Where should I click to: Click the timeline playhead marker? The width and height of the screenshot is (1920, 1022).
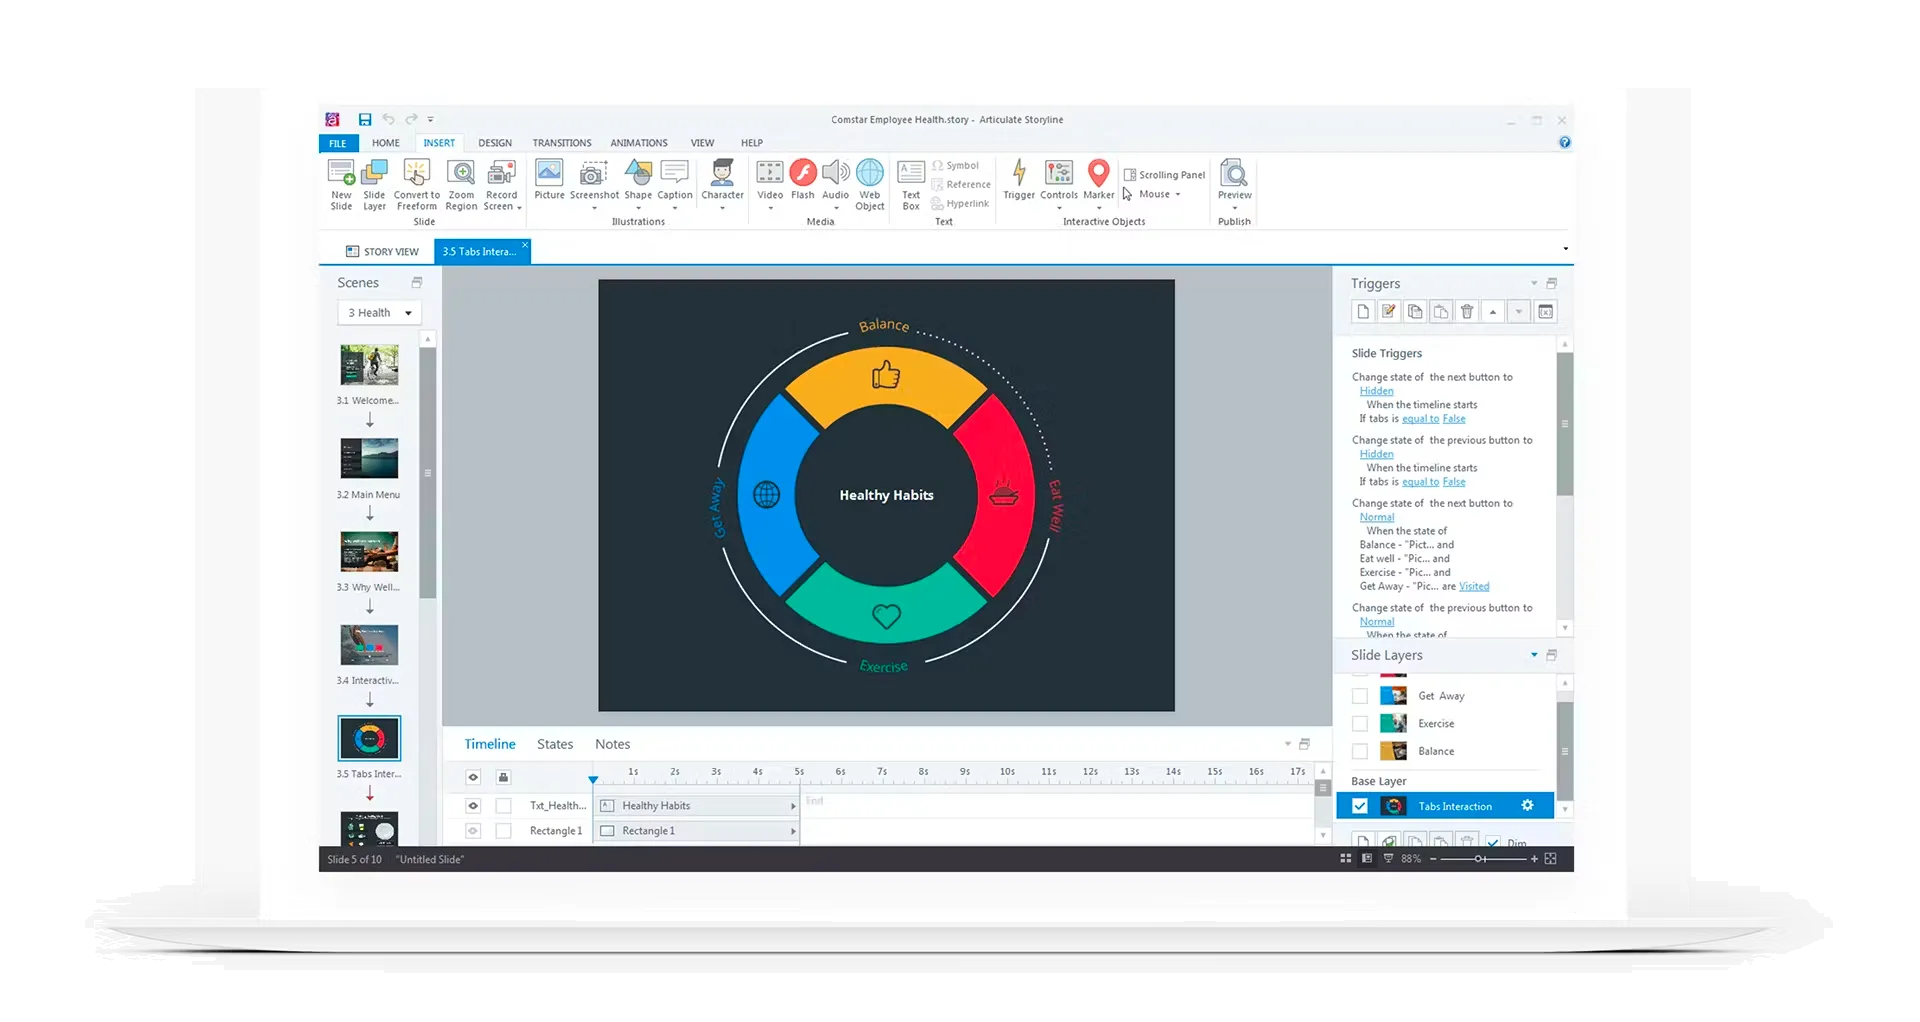593,779
